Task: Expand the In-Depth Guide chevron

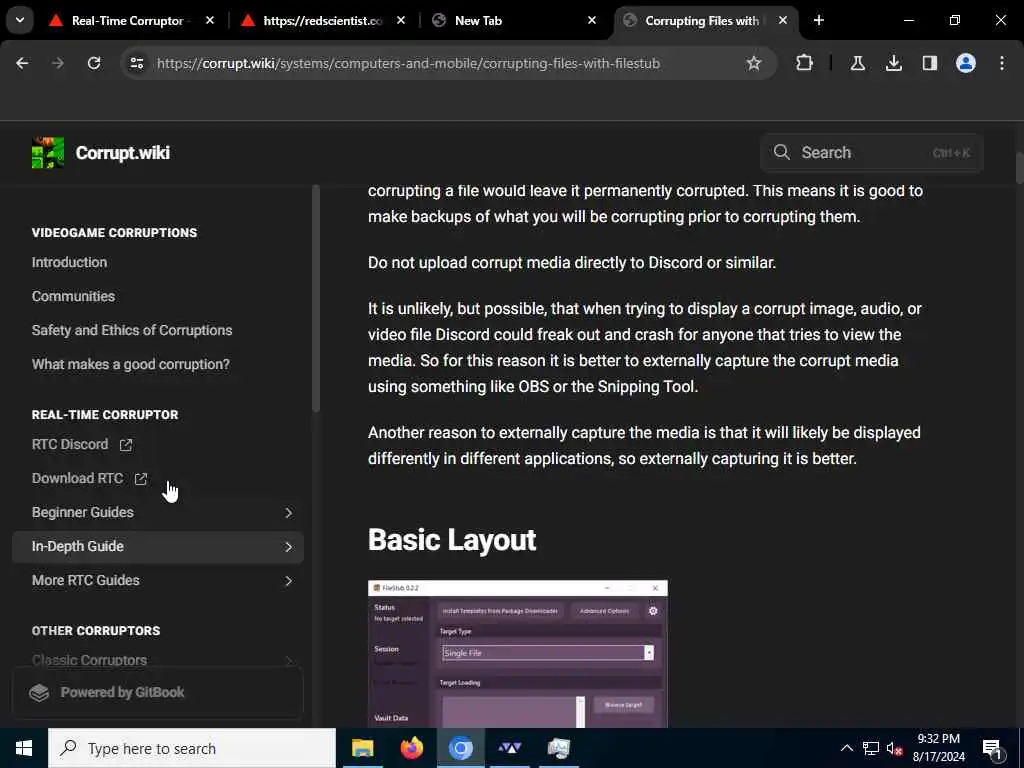Action: [288, 547]
